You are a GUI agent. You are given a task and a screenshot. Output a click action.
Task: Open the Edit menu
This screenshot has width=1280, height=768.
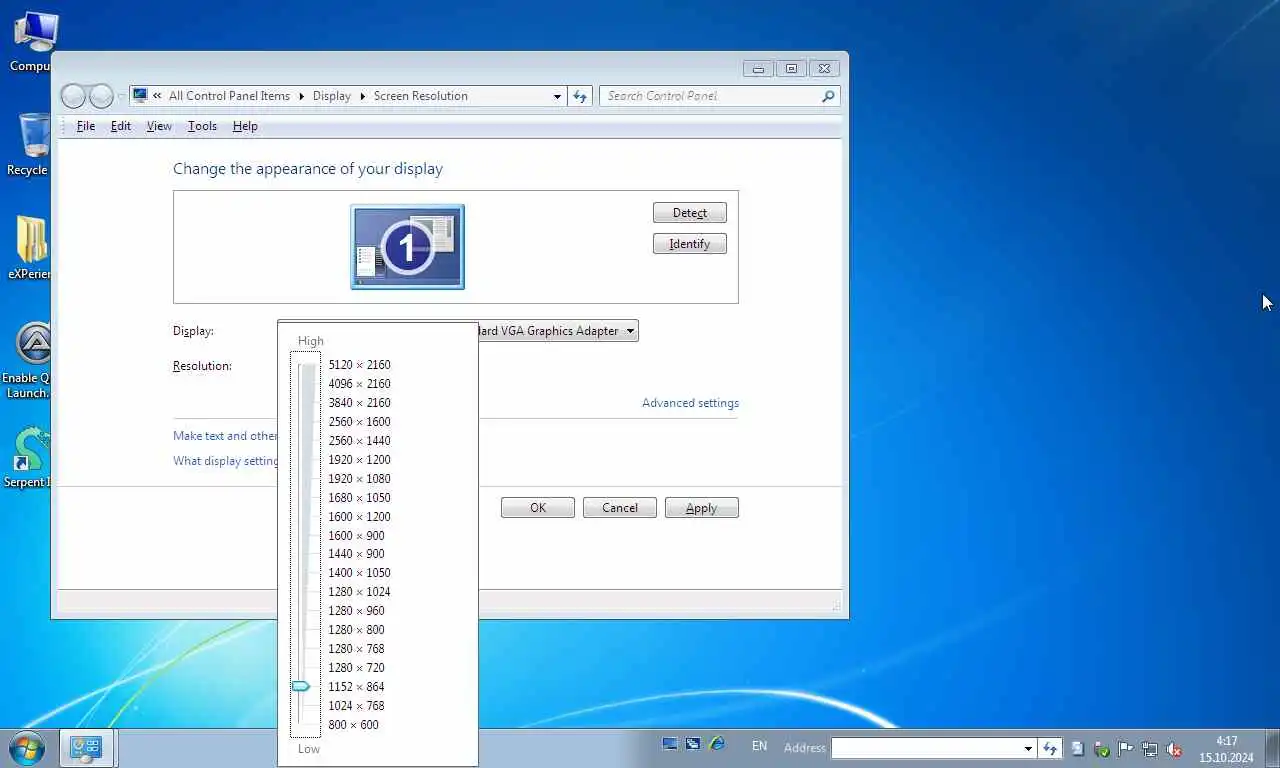point(121,126)
